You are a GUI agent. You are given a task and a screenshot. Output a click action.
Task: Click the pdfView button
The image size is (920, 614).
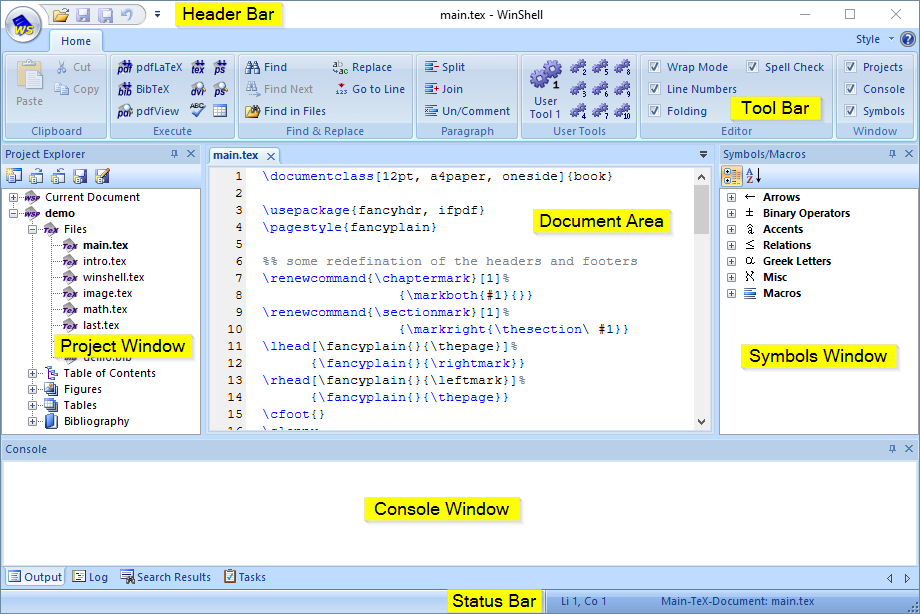pos(148,110)
